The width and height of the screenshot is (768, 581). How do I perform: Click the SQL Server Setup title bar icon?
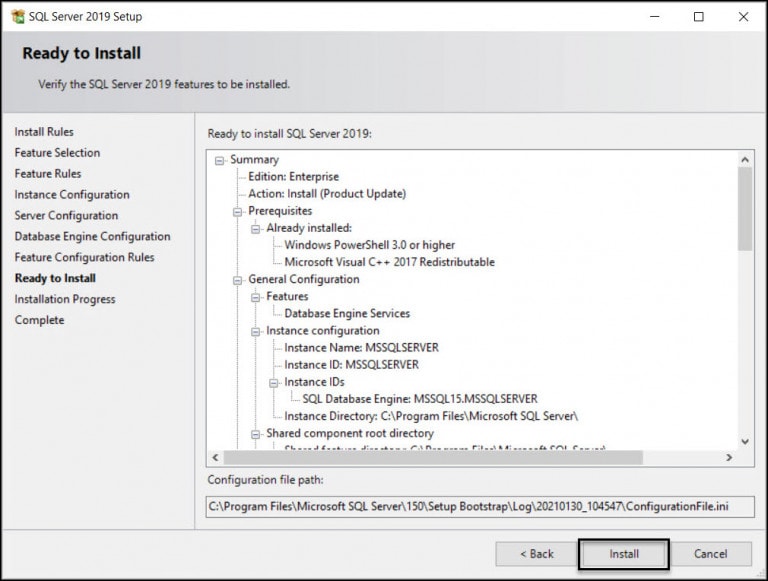point(18,17)
